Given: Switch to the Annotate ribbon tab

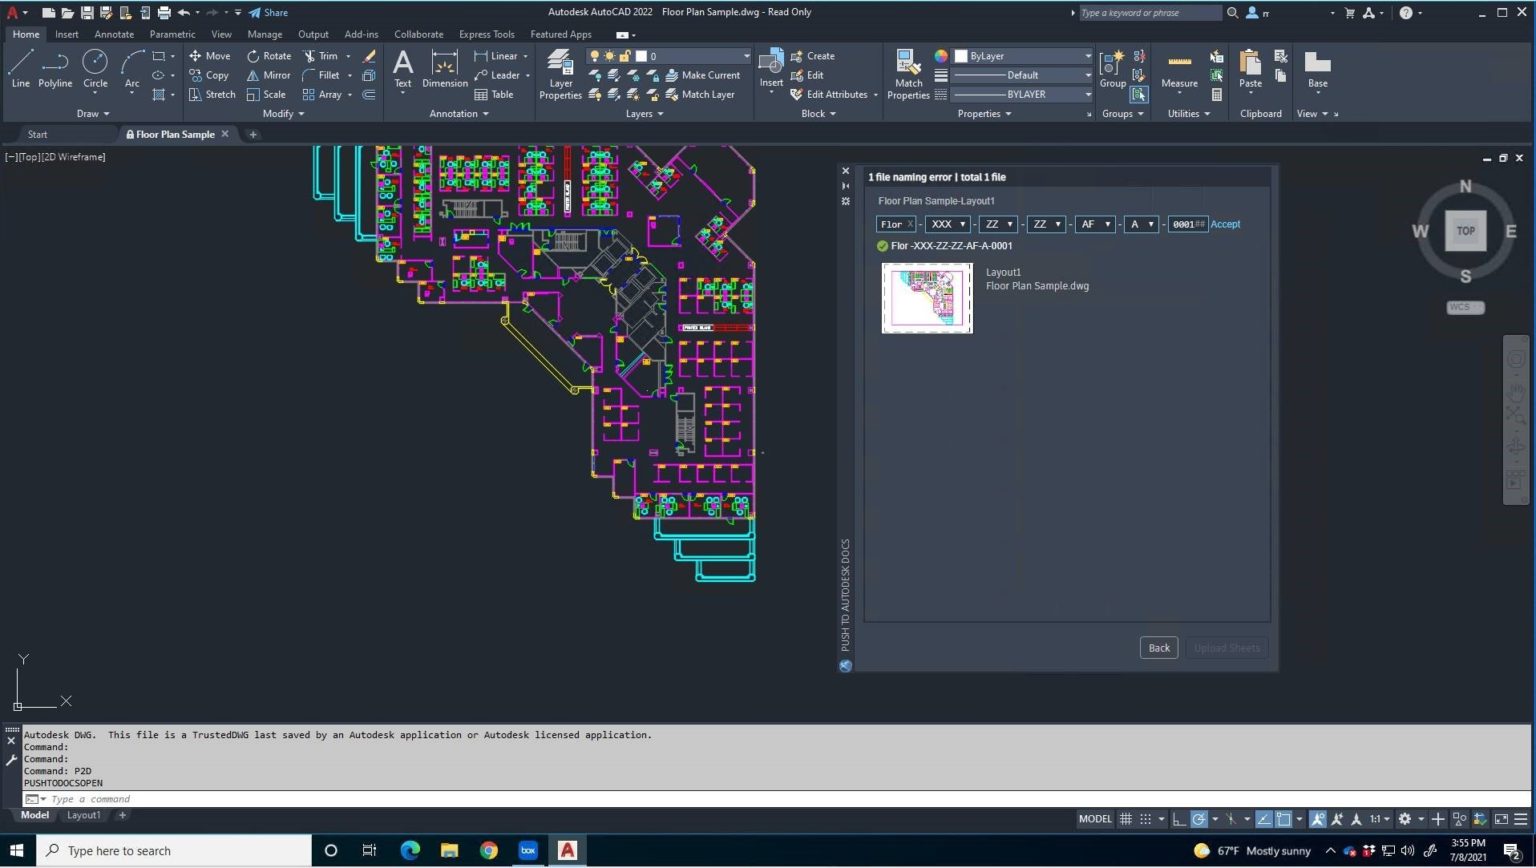Looking at the screenshot, I should [x=113, y=33].
